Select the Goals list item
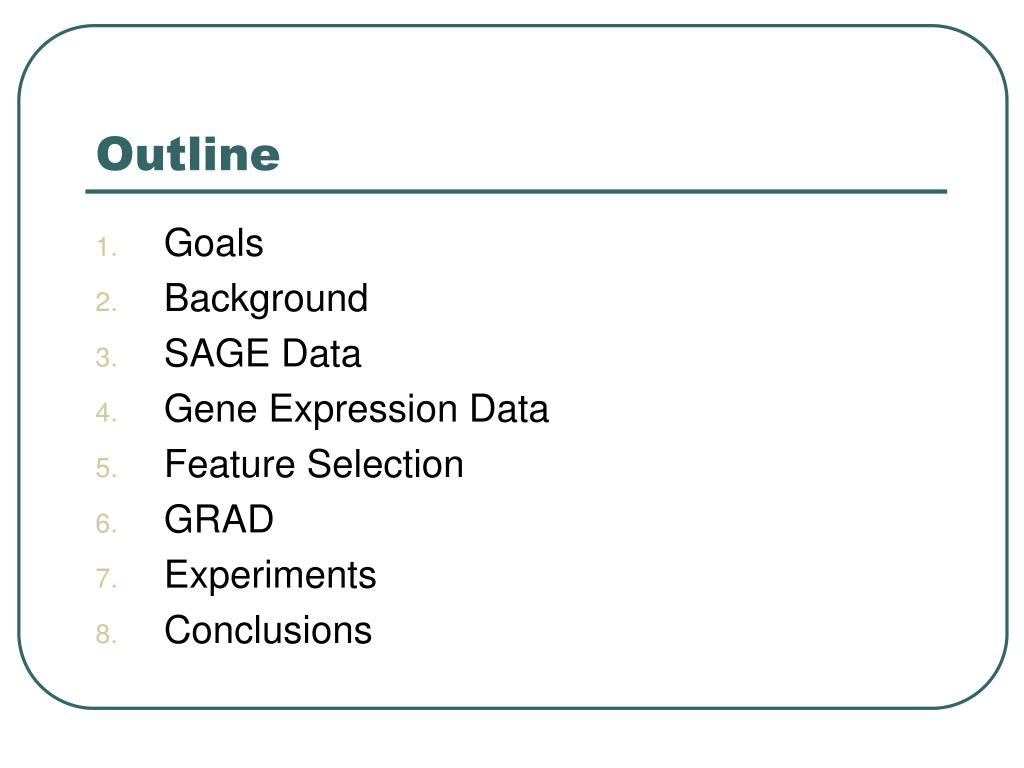Image resolution: width=1024 pixels, height=768 pixels. click(214, 244)
